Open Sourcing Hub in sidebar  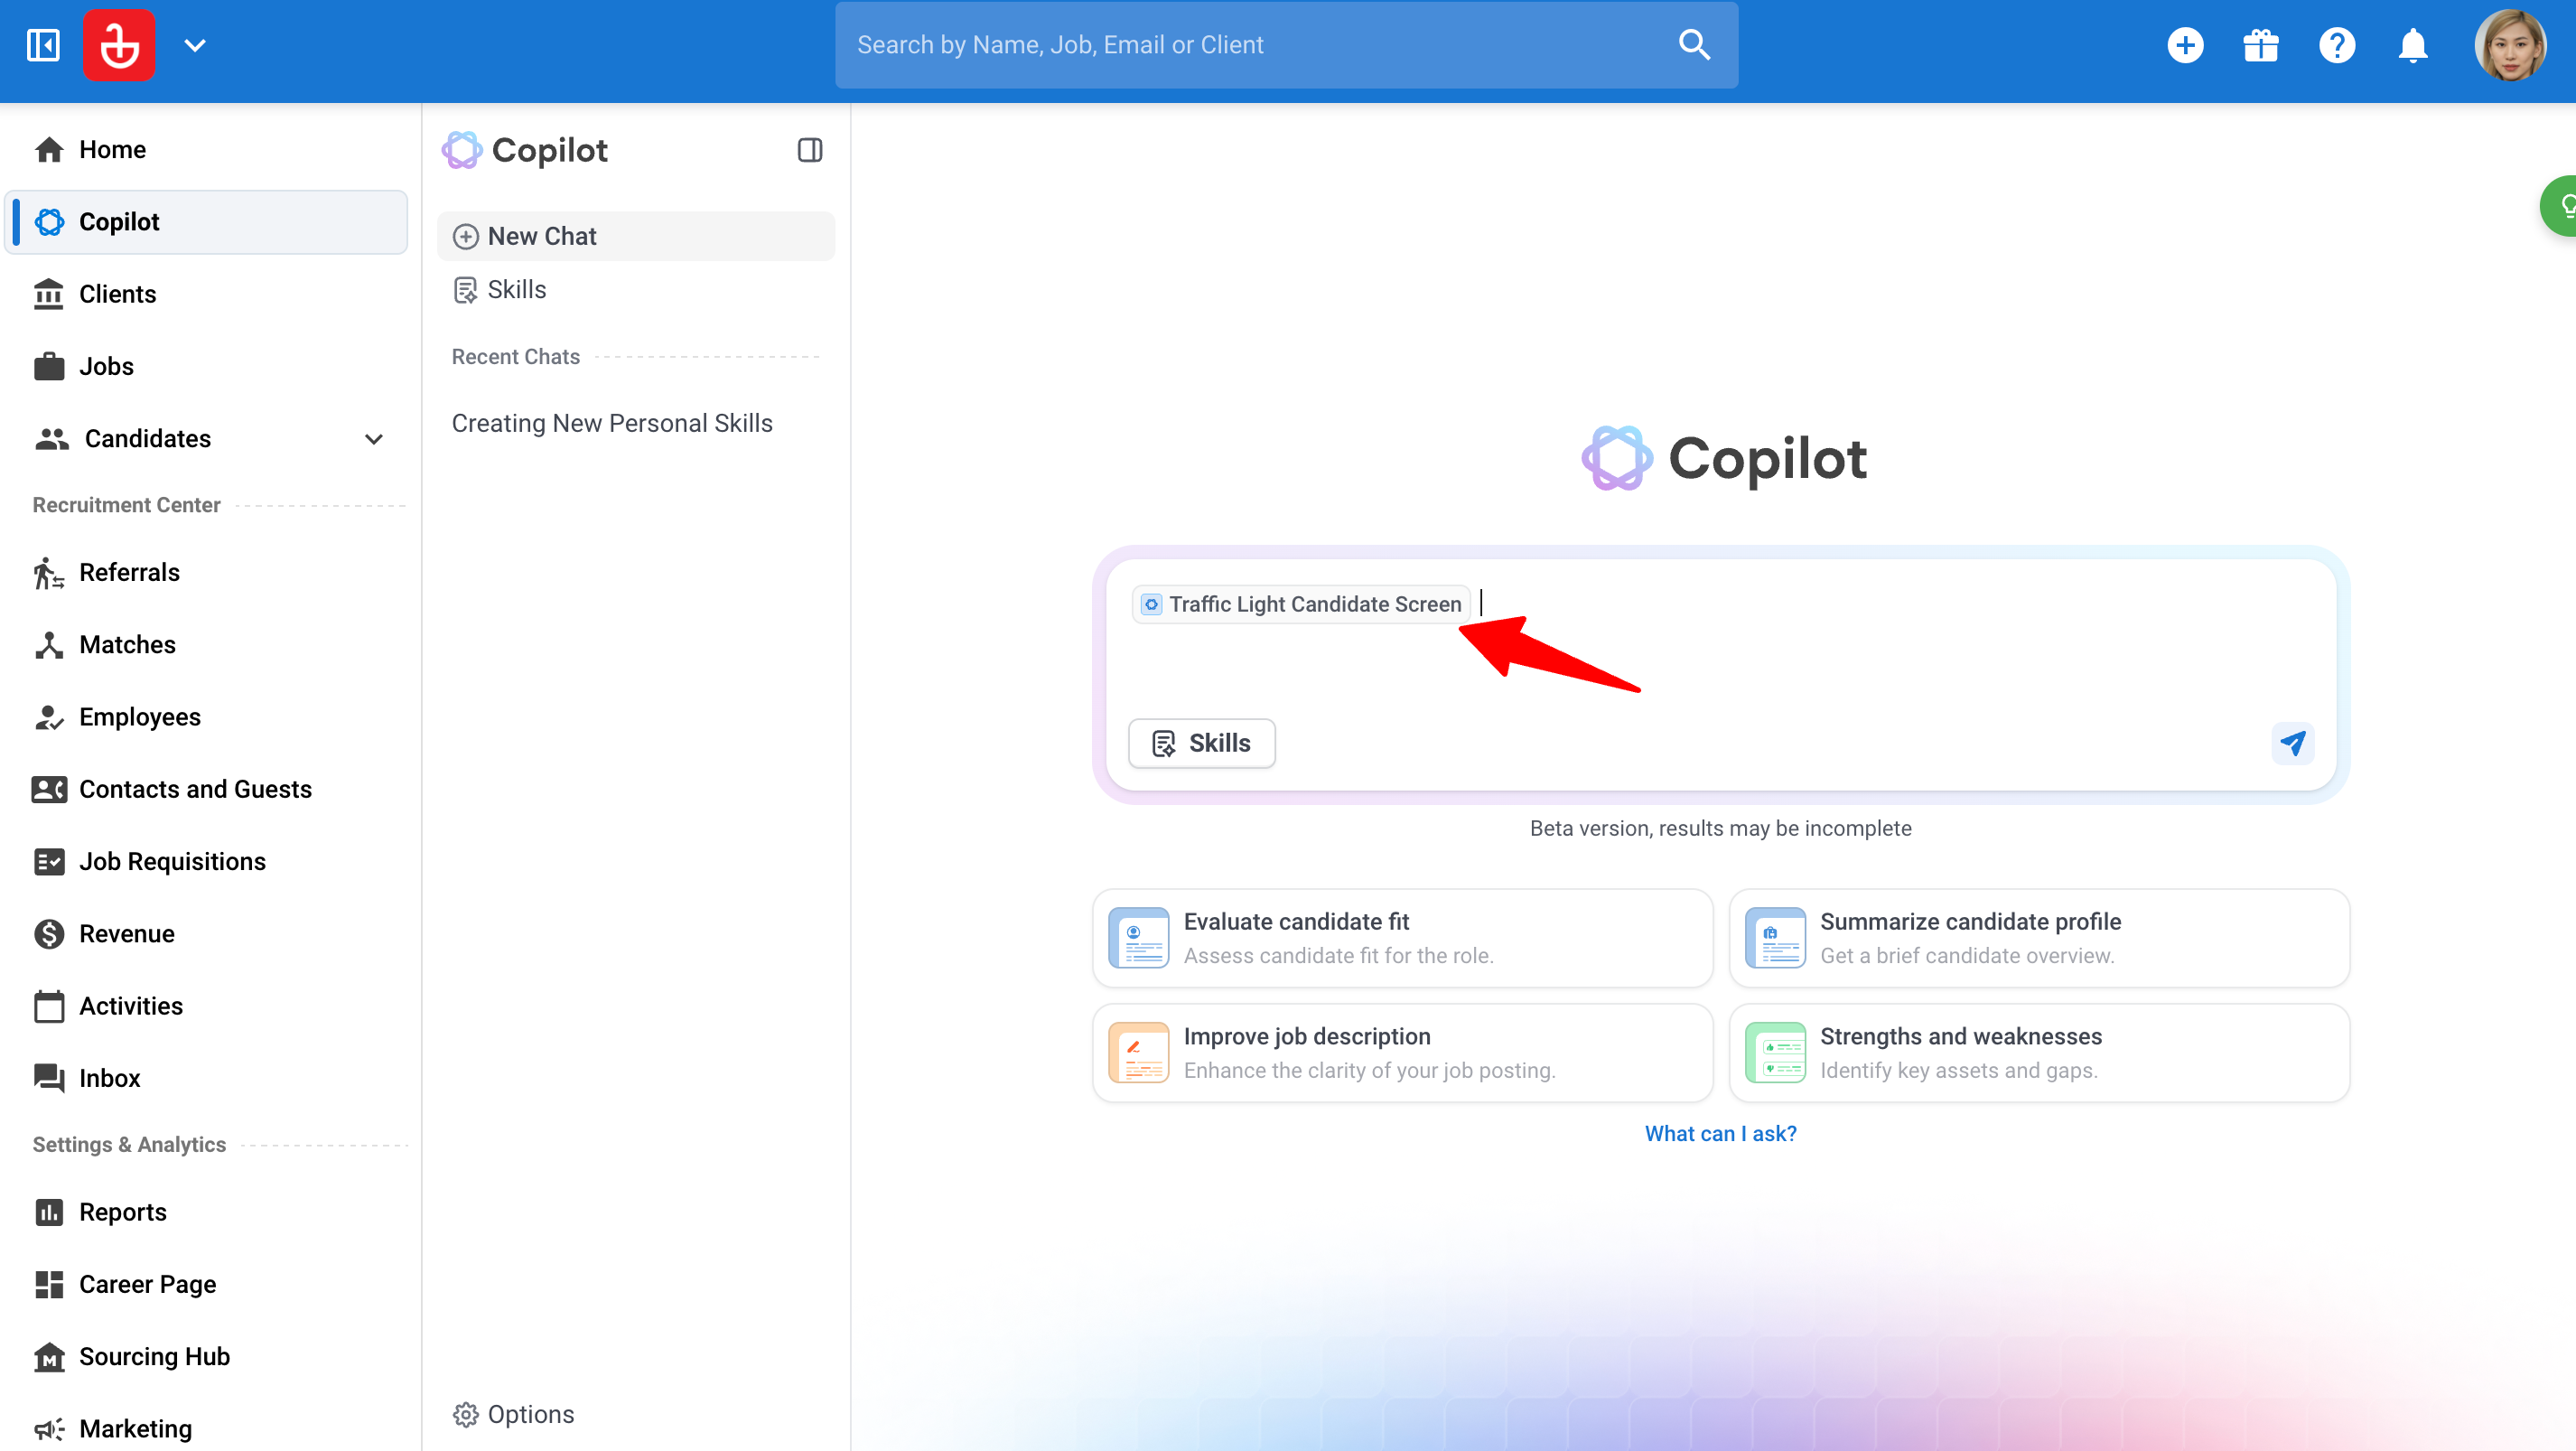[206, 1356]
